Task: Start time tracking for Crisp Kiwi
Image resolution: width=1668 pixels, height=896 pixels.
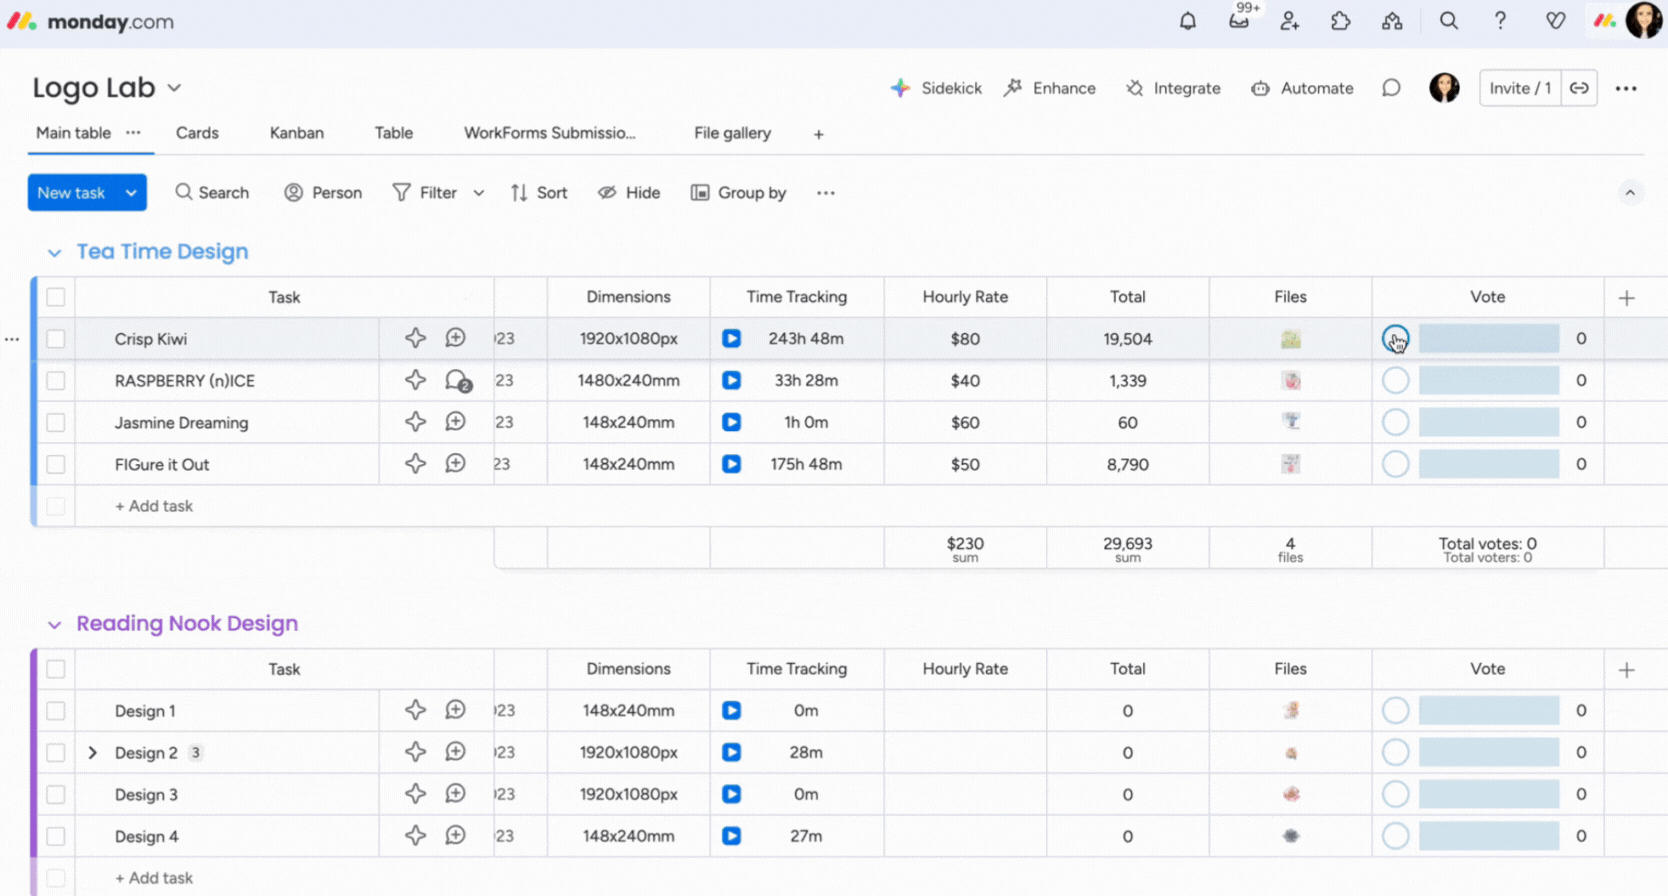Action: [x=731, y=339]
